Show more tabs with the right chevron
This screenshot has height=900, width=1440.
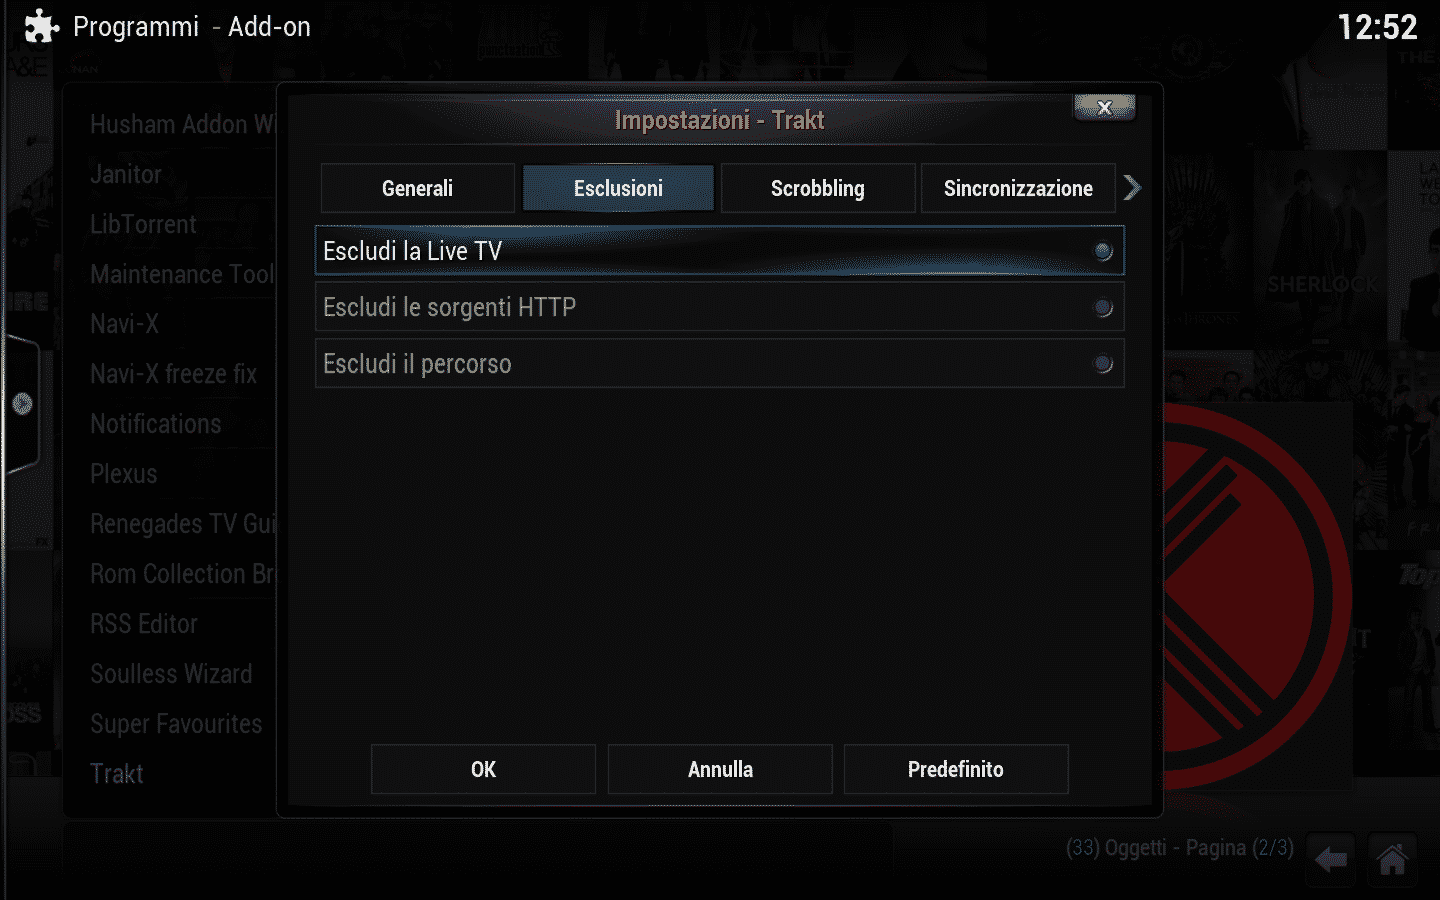pyautogui.click(x=1132, y=188)
